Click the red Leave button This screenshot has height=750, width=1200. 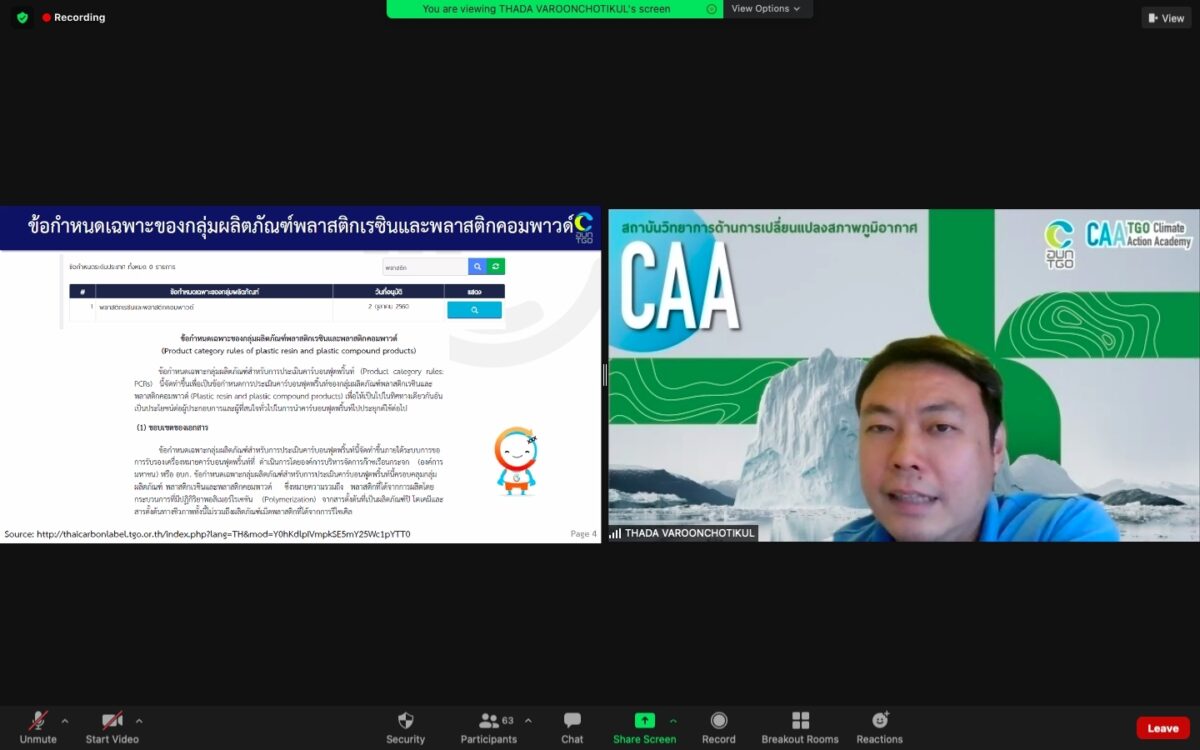coord(1162,728)
